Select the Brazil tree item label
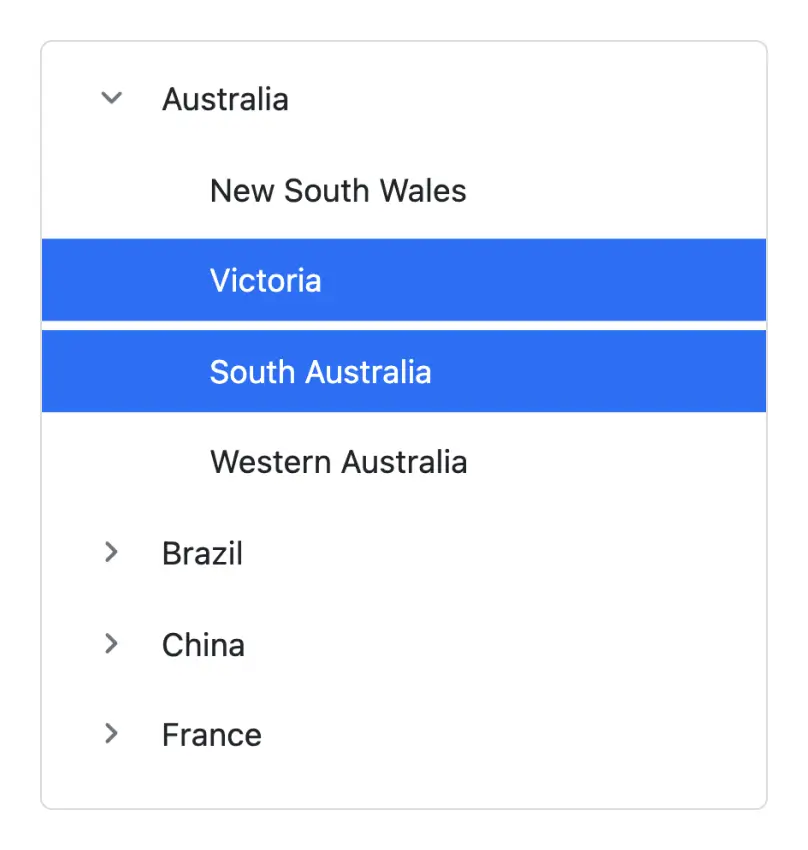Image resolution: width=808 pixels, height=850 pixels. pos(202,553)
